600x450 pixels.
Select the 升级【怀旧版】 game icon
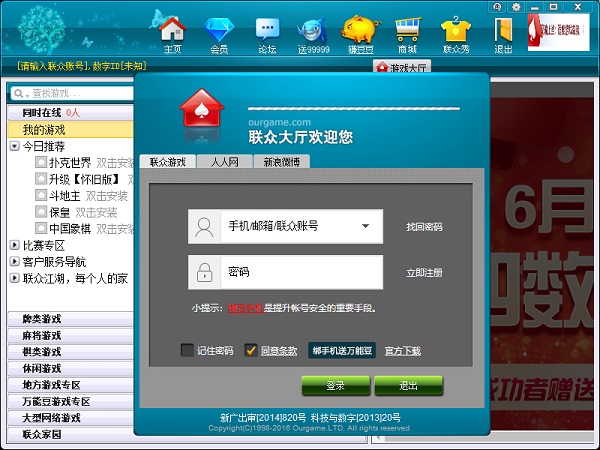pos(41,179)
